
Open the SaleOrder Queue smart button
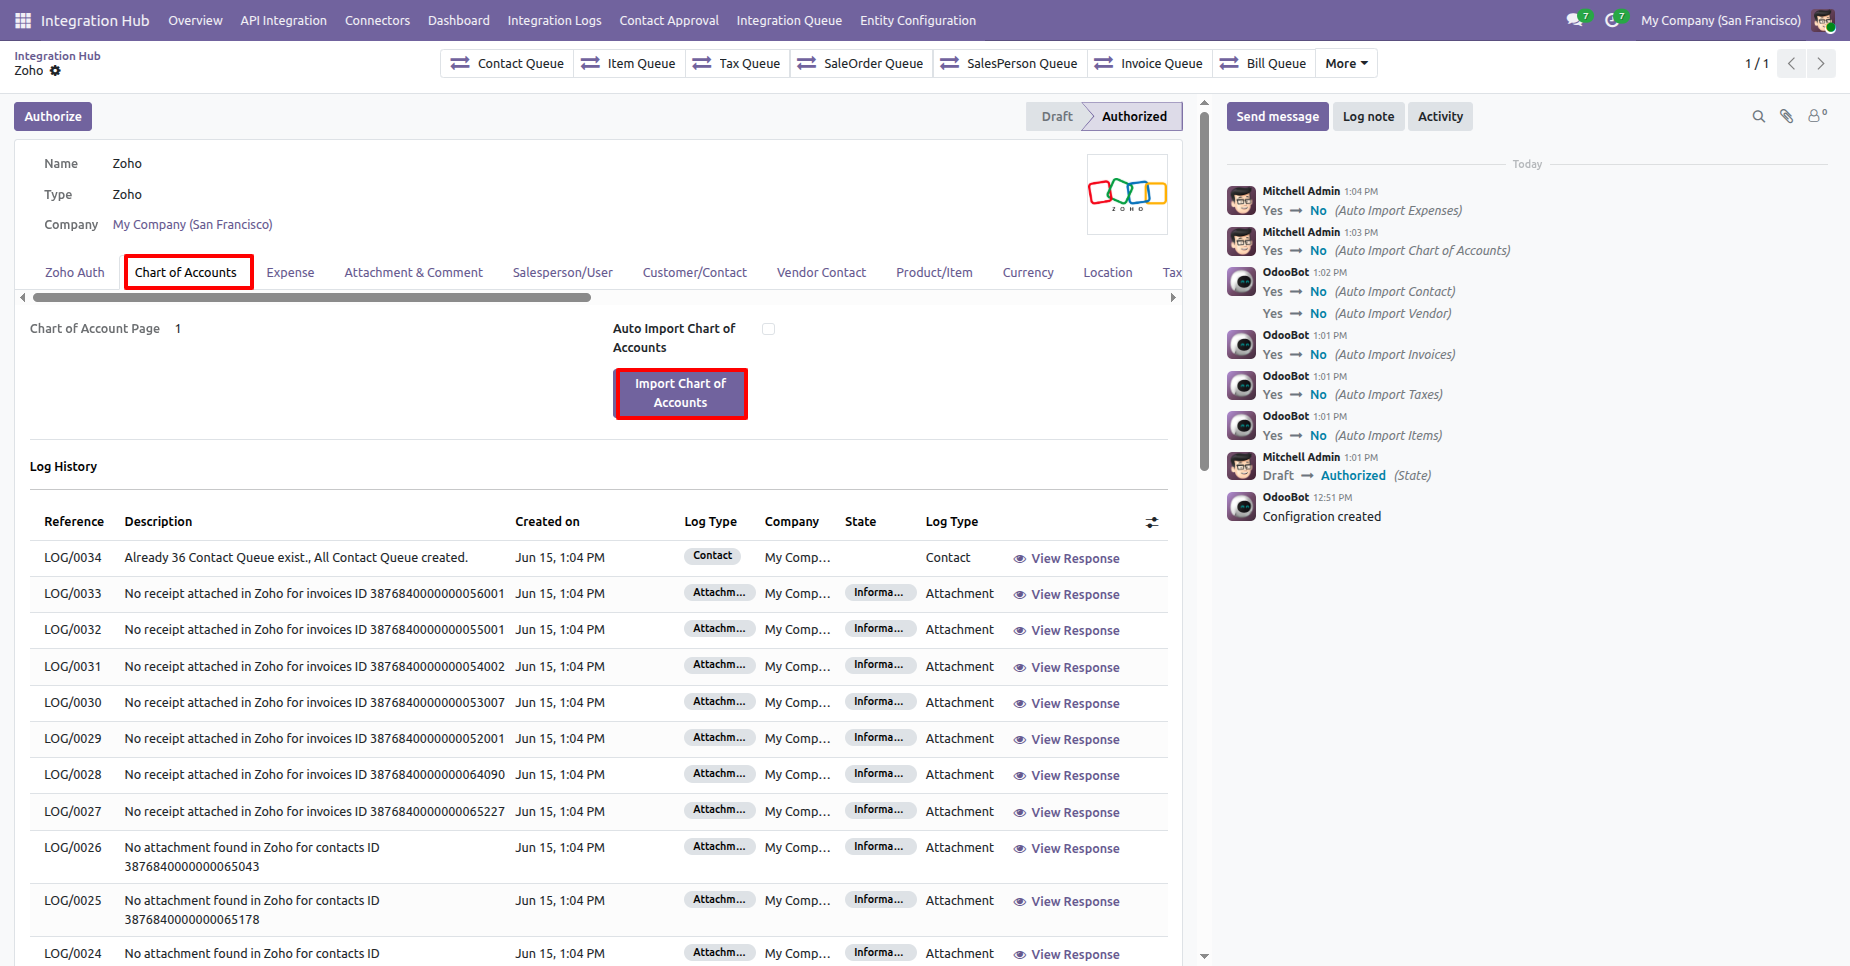coord(861,63)
